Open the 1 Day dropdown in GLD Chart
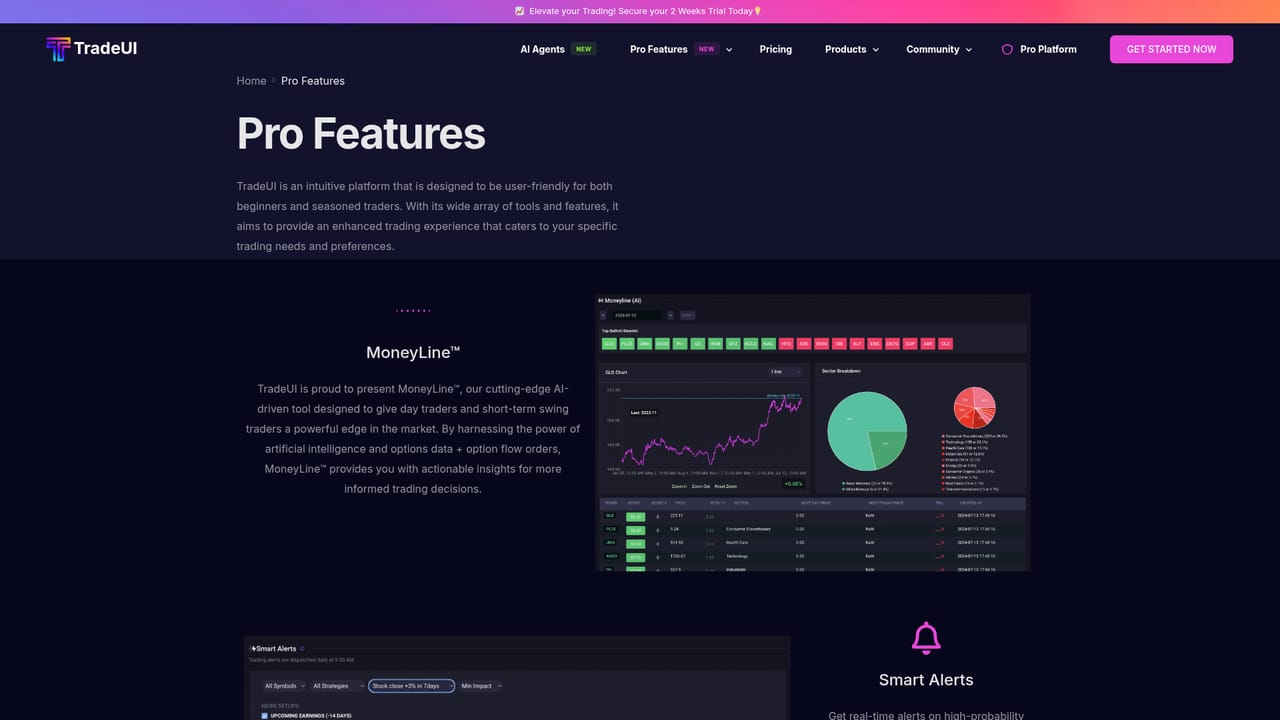 coord(784,372)
